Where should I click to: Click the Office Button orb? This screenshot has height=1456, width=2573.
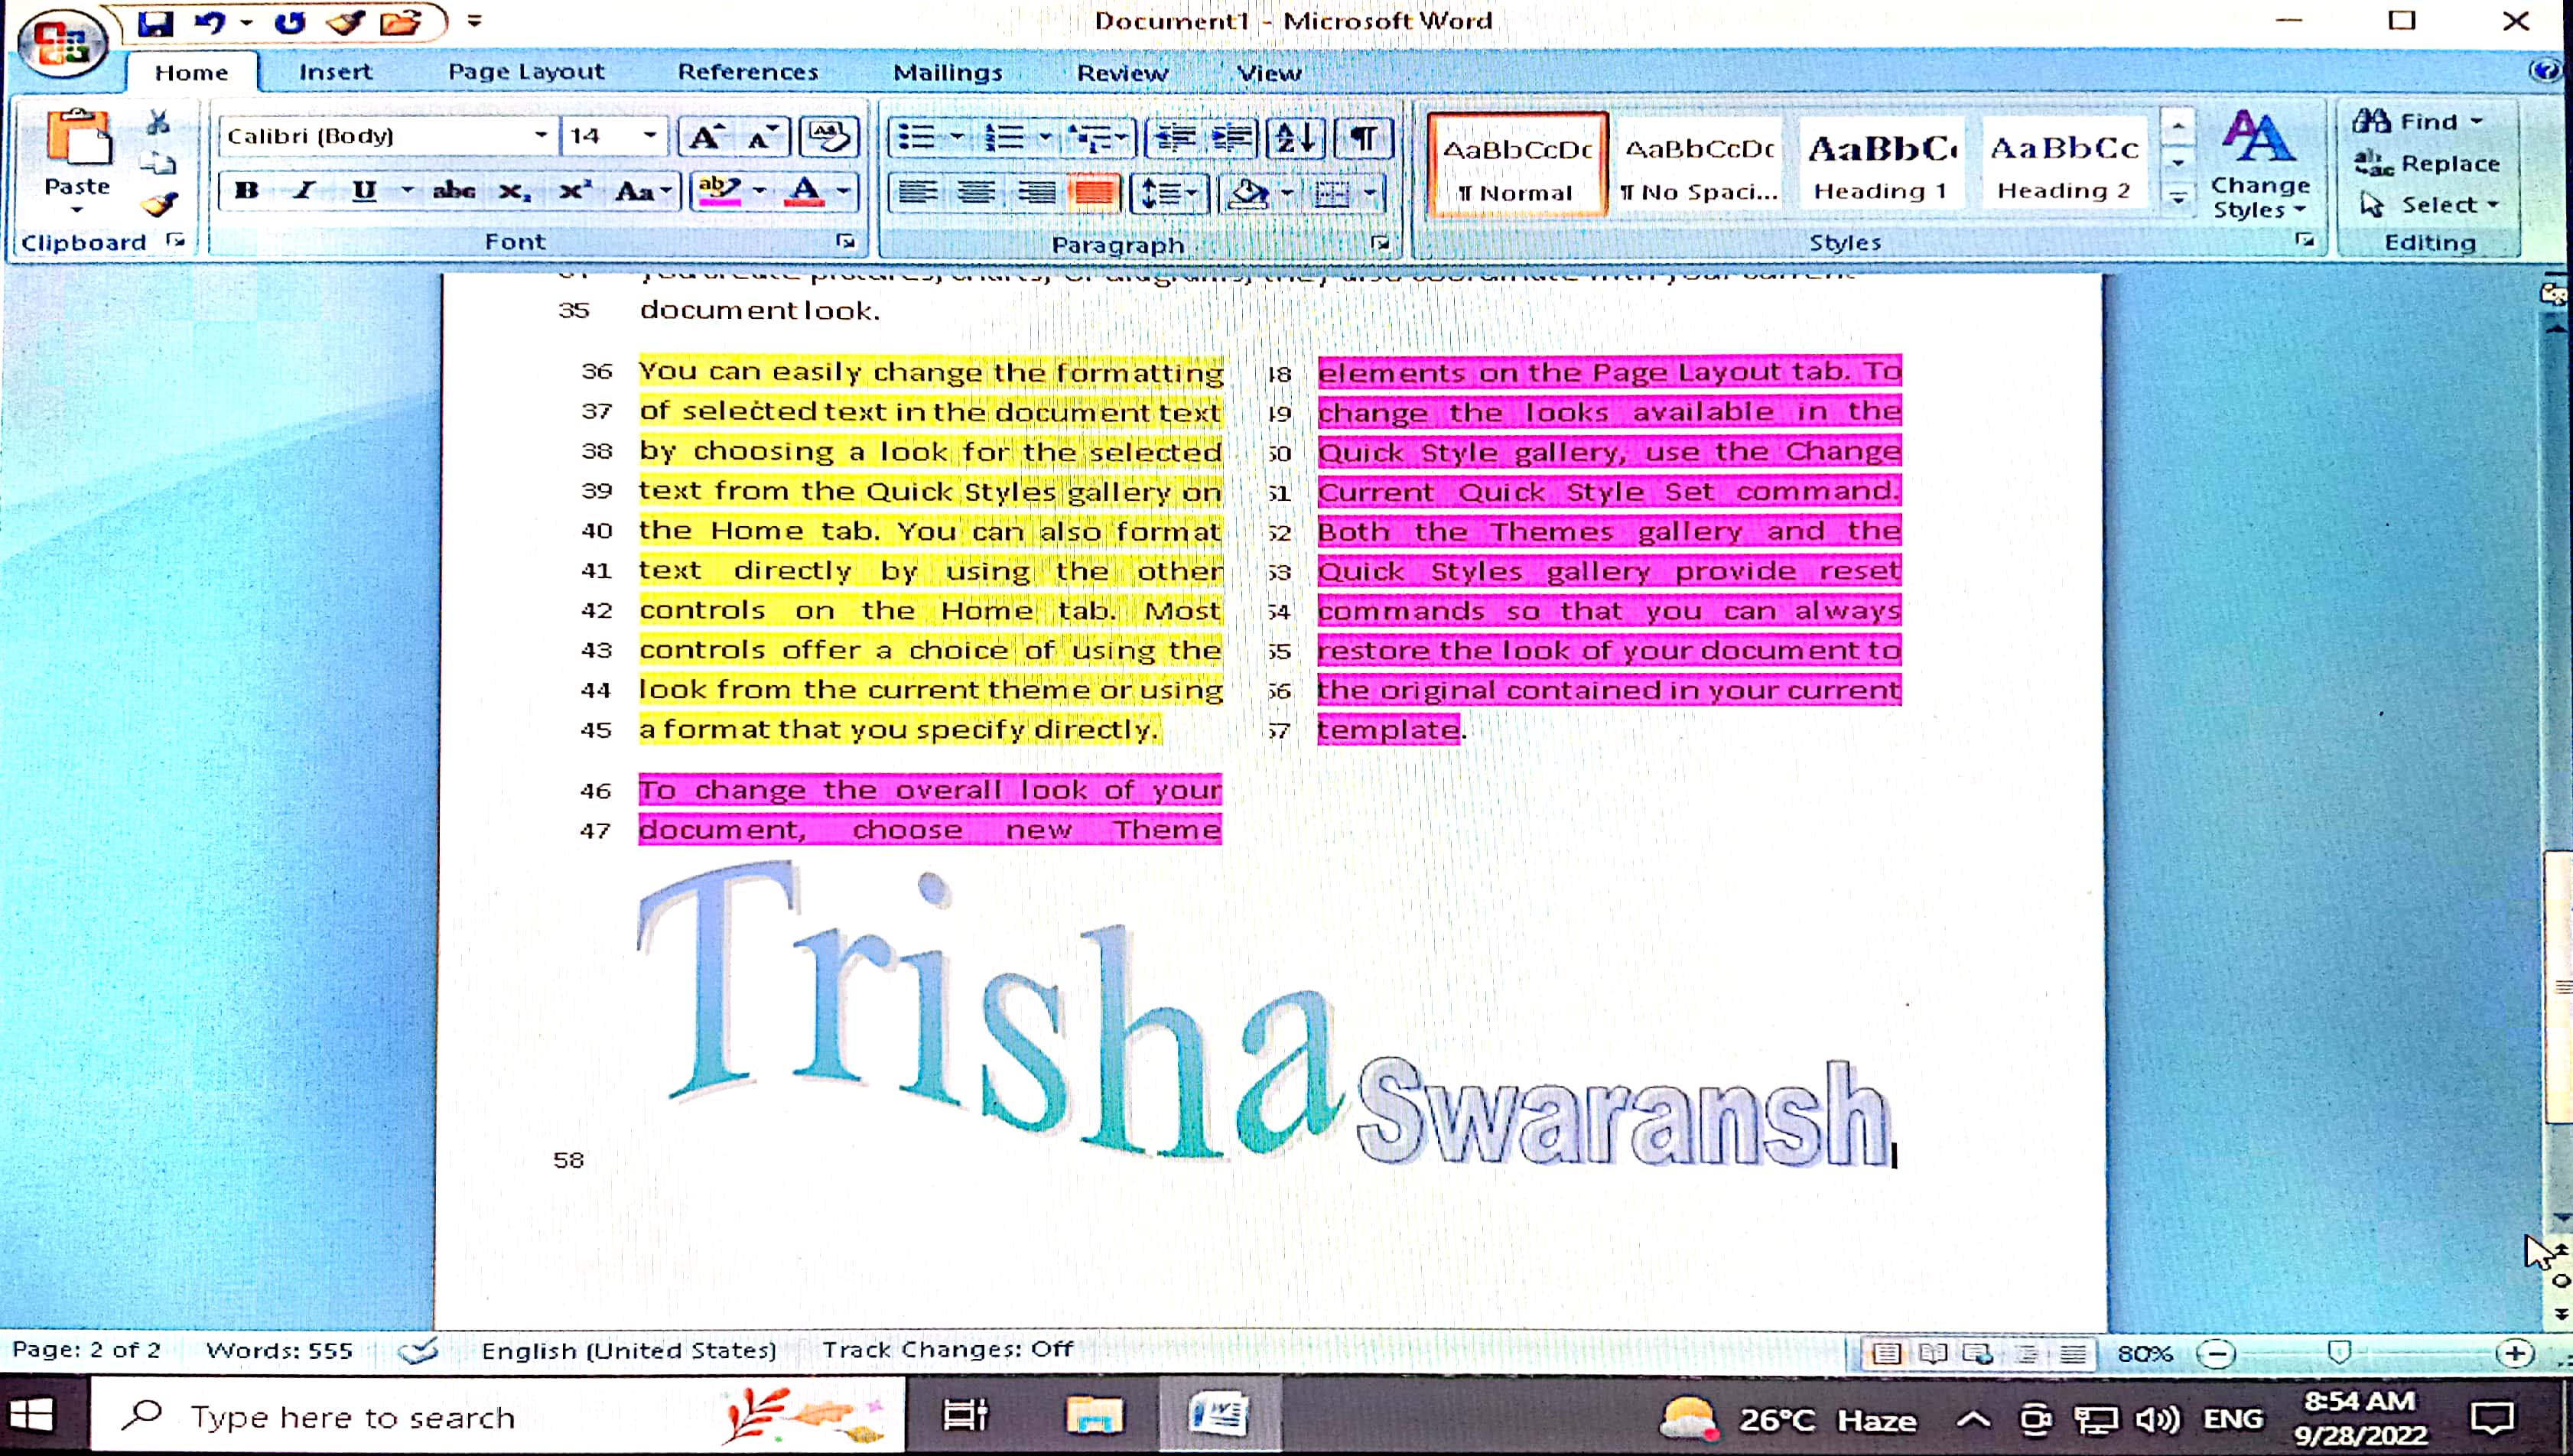[x=63, y=43]
